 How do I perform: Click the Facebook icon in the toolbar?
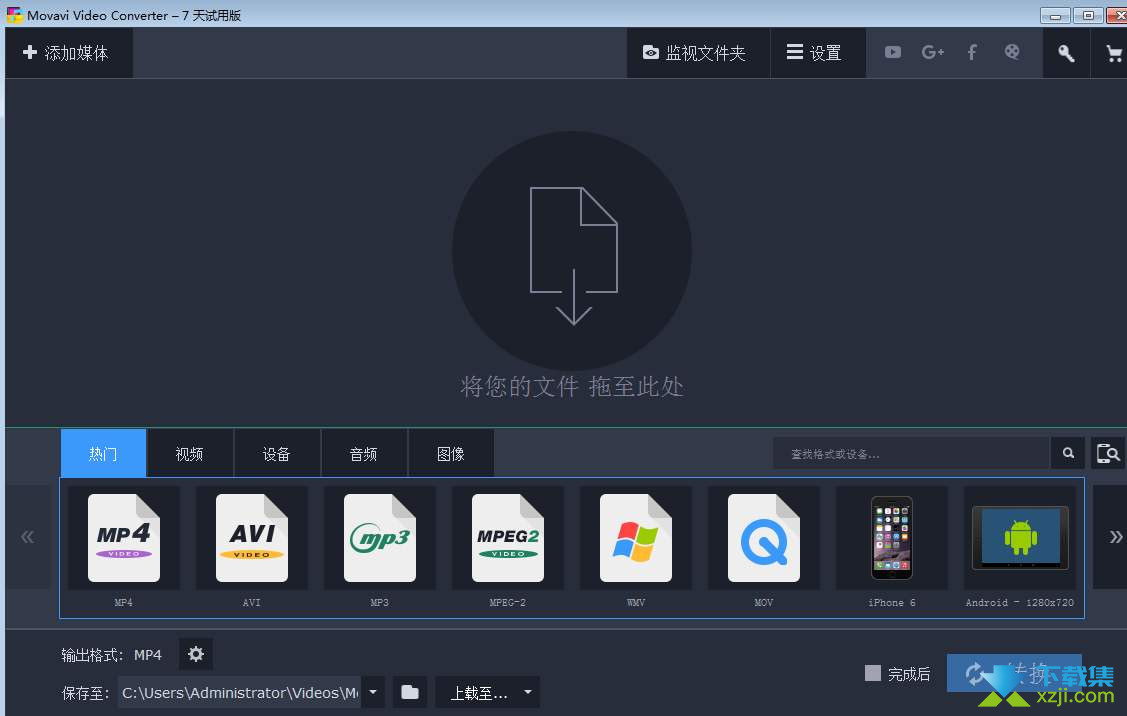click(972, 52)
